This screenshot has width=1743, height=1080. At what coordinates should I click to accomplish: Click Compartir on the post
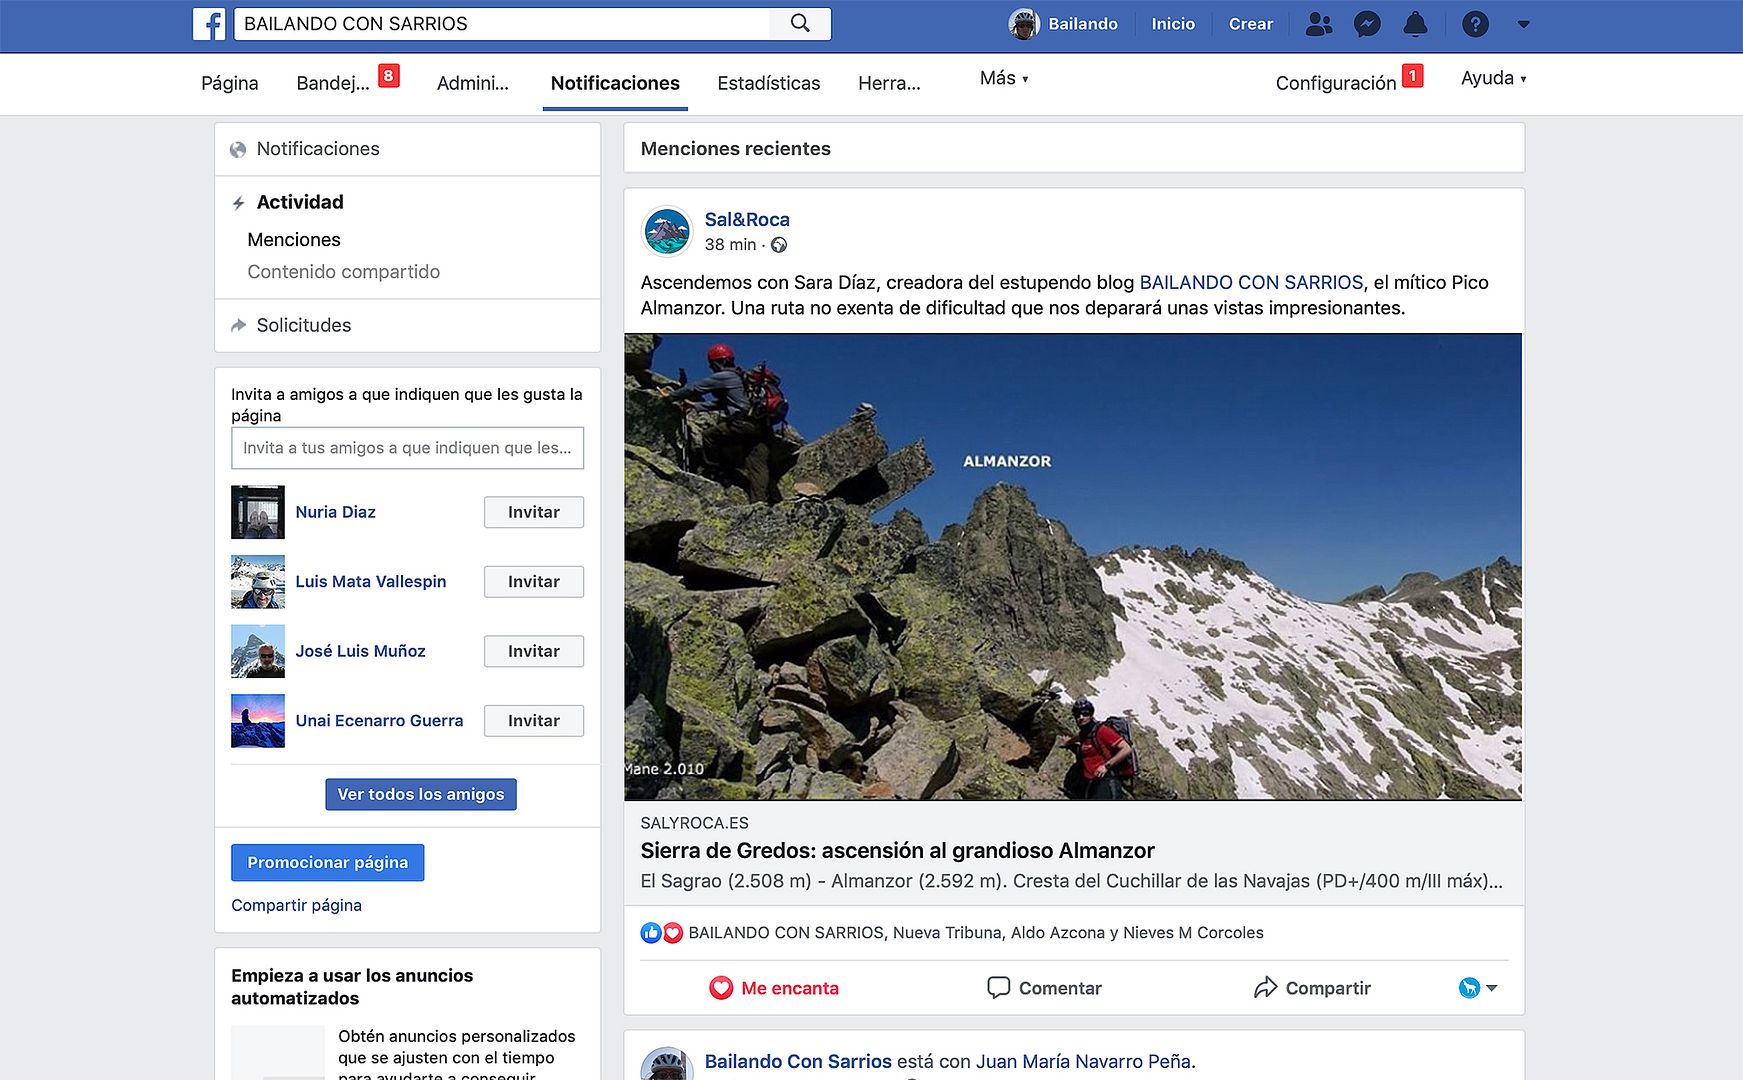(x=1312, y=988)
